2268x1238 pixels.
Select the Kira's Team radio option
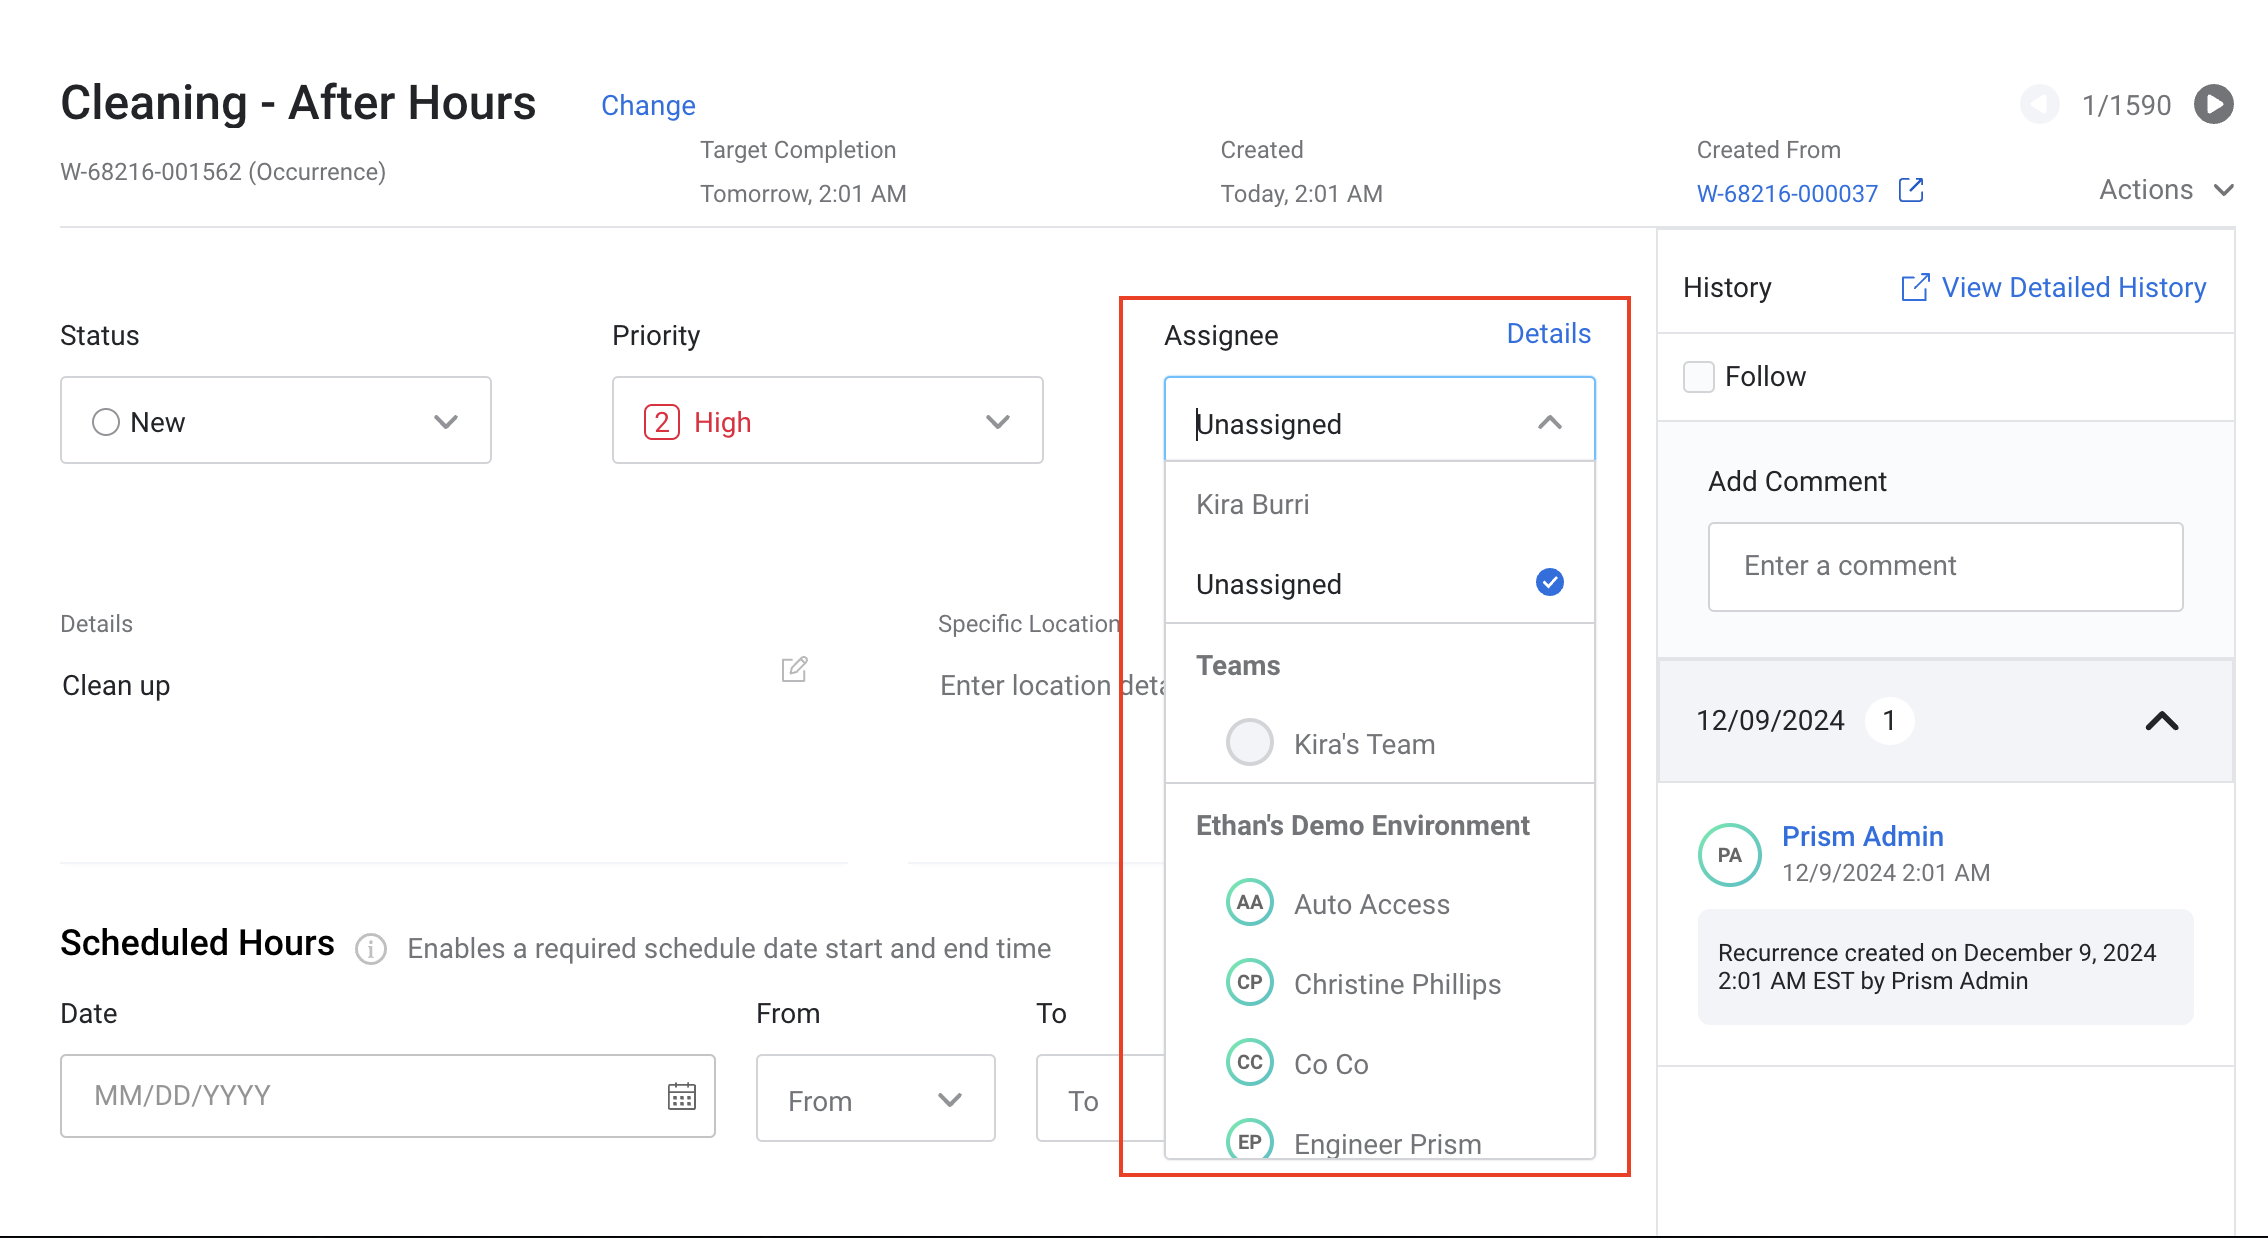click(x=1249, y=743)
